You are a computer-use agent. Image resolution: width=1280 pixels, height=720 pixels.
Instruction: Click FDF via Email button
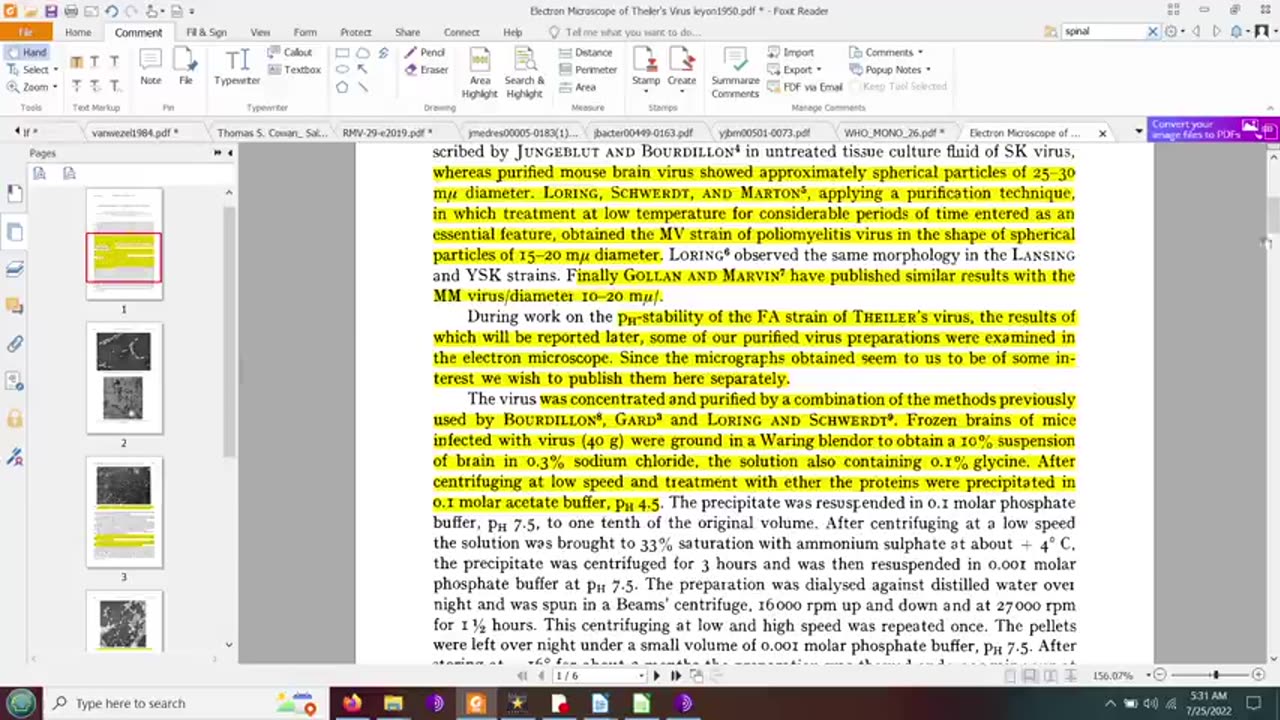805,87
